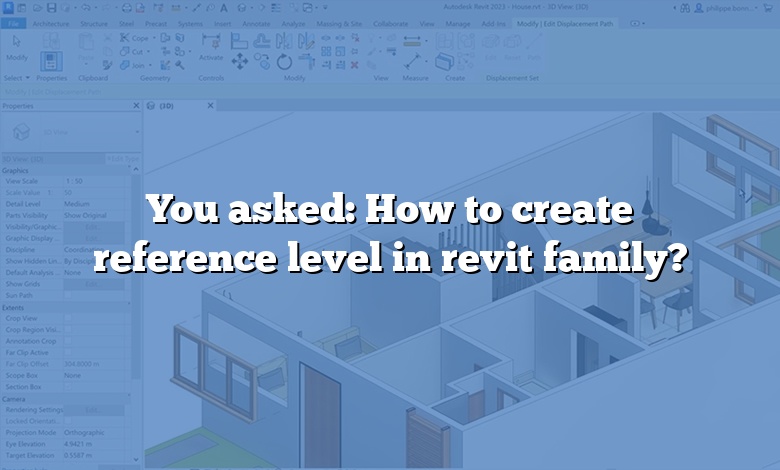Viewport: 780px width, 470px height.
Task: Toggle the Annotation Crop checkbox
Action: (x=68, y=341)
